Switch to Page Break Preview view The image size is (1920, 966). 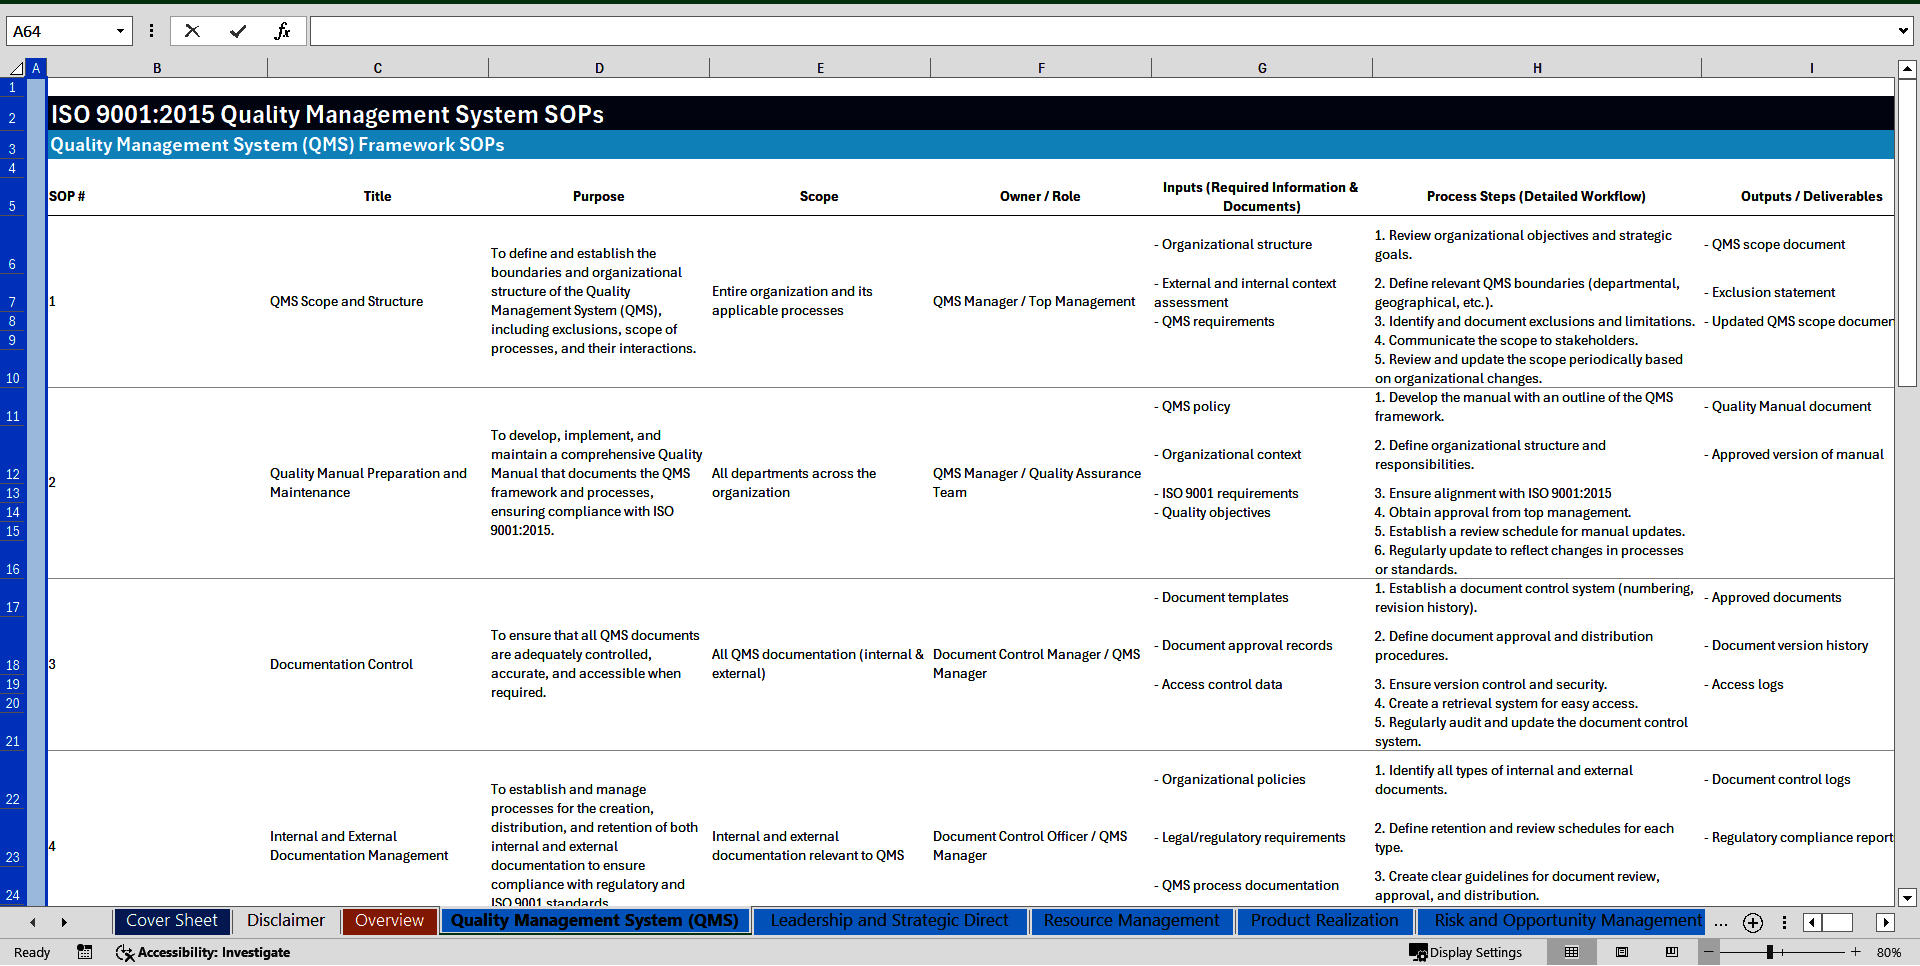point(1672,952)
